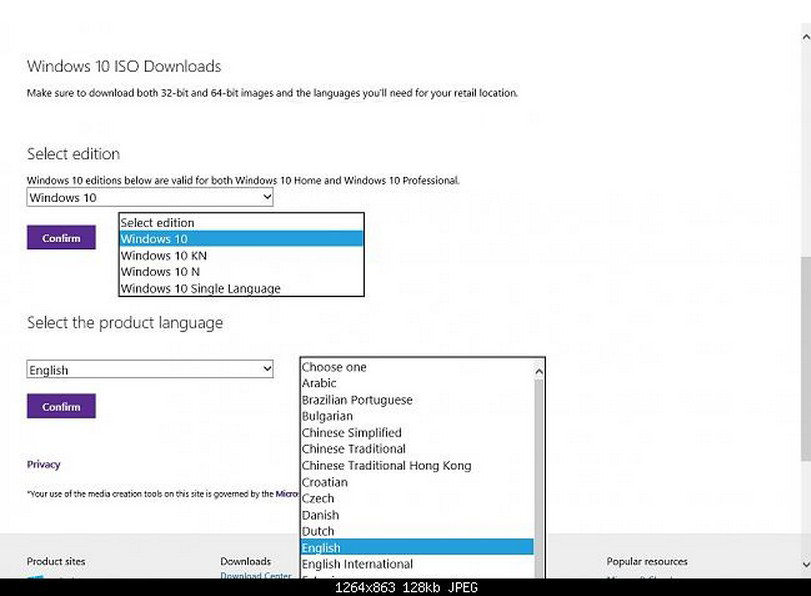Viewport: 811px width, 596px height.
Task: Select Arabic language
Action: [x=417, y=383]
